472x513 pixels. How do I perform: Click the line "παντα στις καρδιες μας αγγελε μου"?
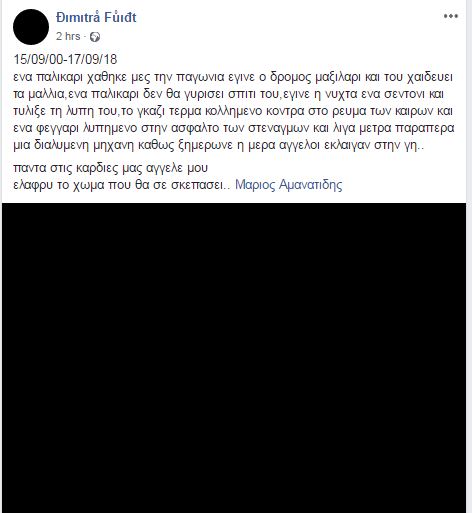coord(111,168)
